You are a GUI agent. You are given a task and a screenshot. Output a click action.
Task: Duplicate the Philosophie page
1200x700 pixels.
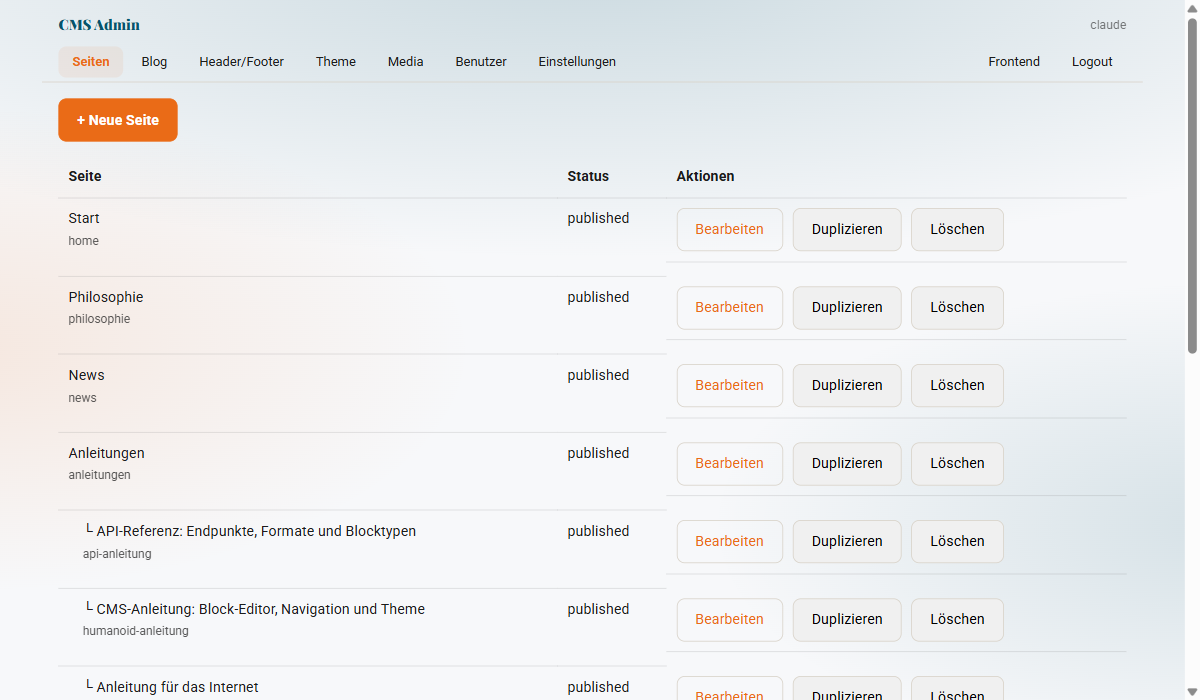coord(846,307)
